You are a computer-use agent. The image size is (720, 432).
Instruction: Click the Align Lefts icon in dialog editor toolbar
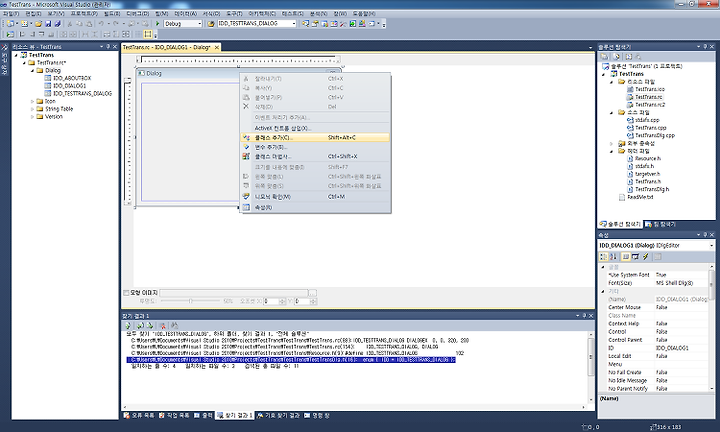click(x=22, y=34)
